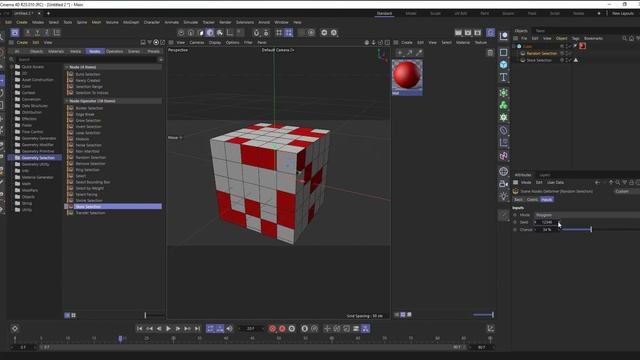Viewport: 640px width, 360px height.
Task: Toggle the Cube object enable checkmark
Action: click(x=571, y=46)
